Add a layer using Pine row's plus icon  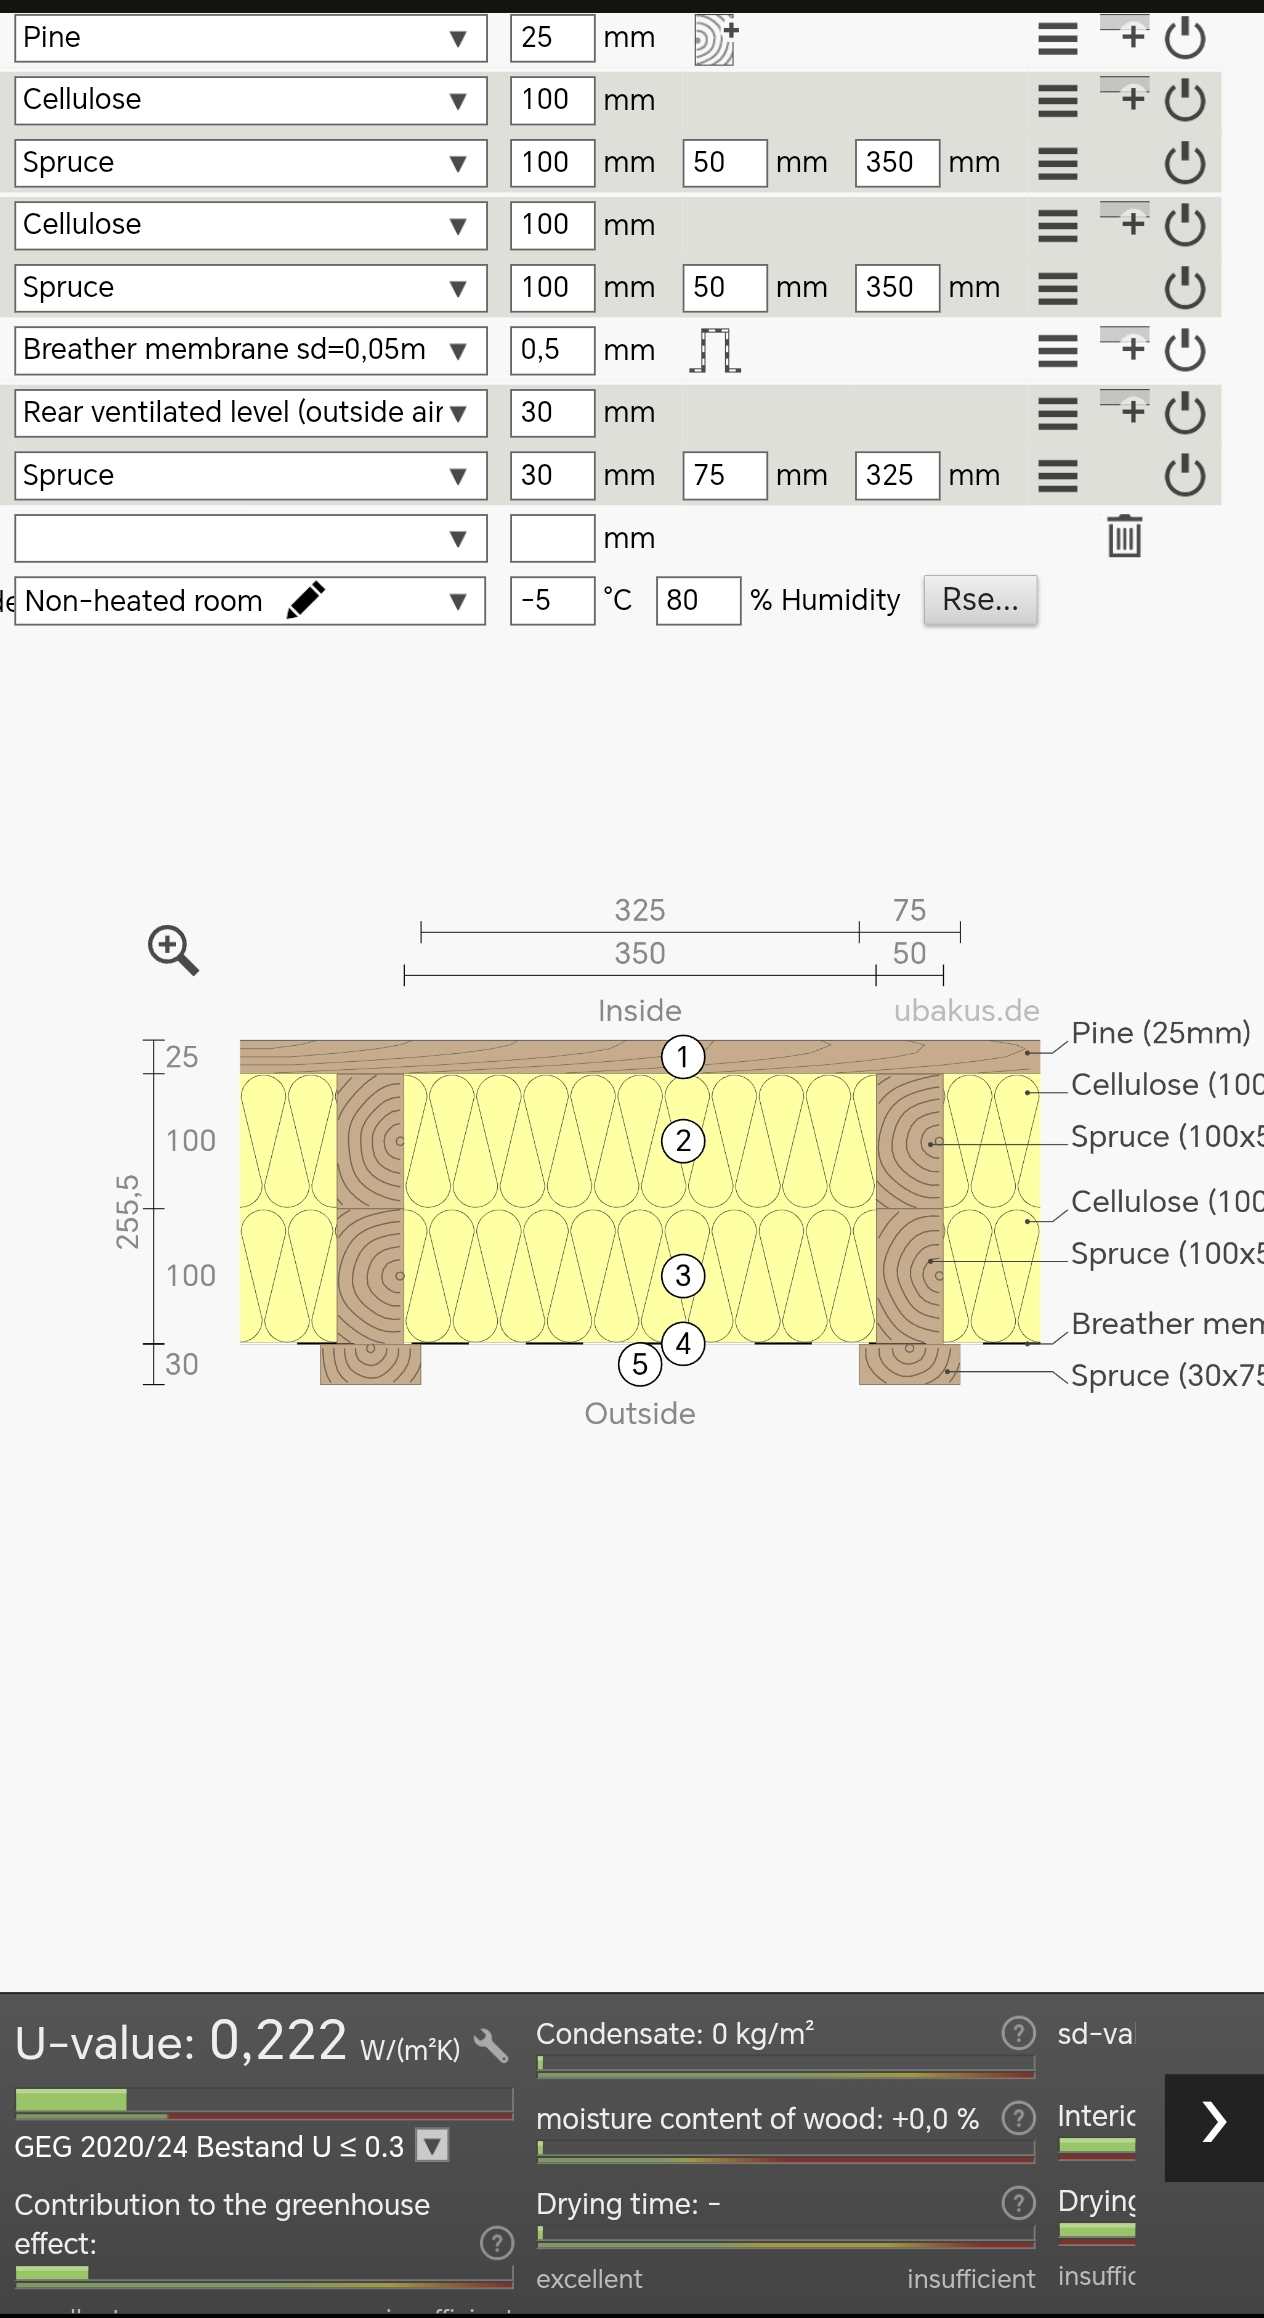(x=1126, y=35)
